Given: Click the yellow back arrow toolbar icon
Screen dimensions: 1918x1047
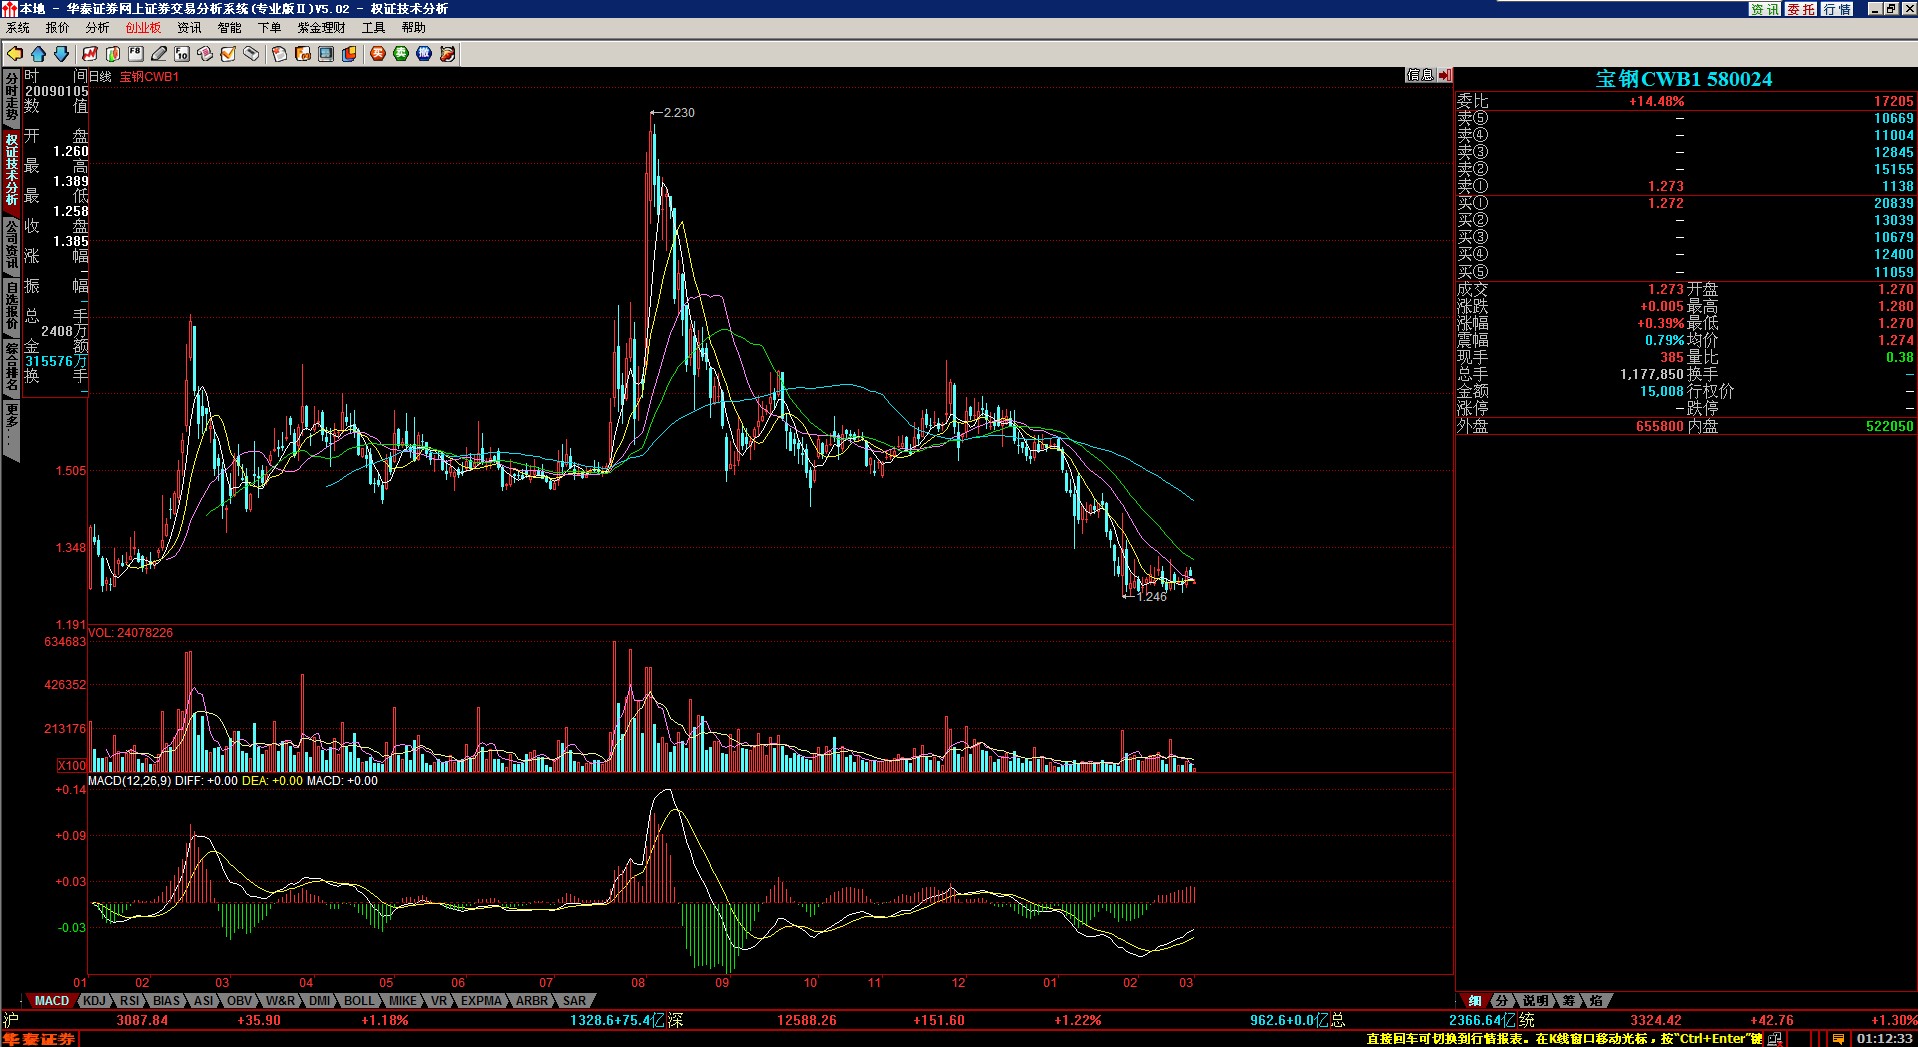Looking at the screenshot, I should pyautogui.click(x=15, y=54).
